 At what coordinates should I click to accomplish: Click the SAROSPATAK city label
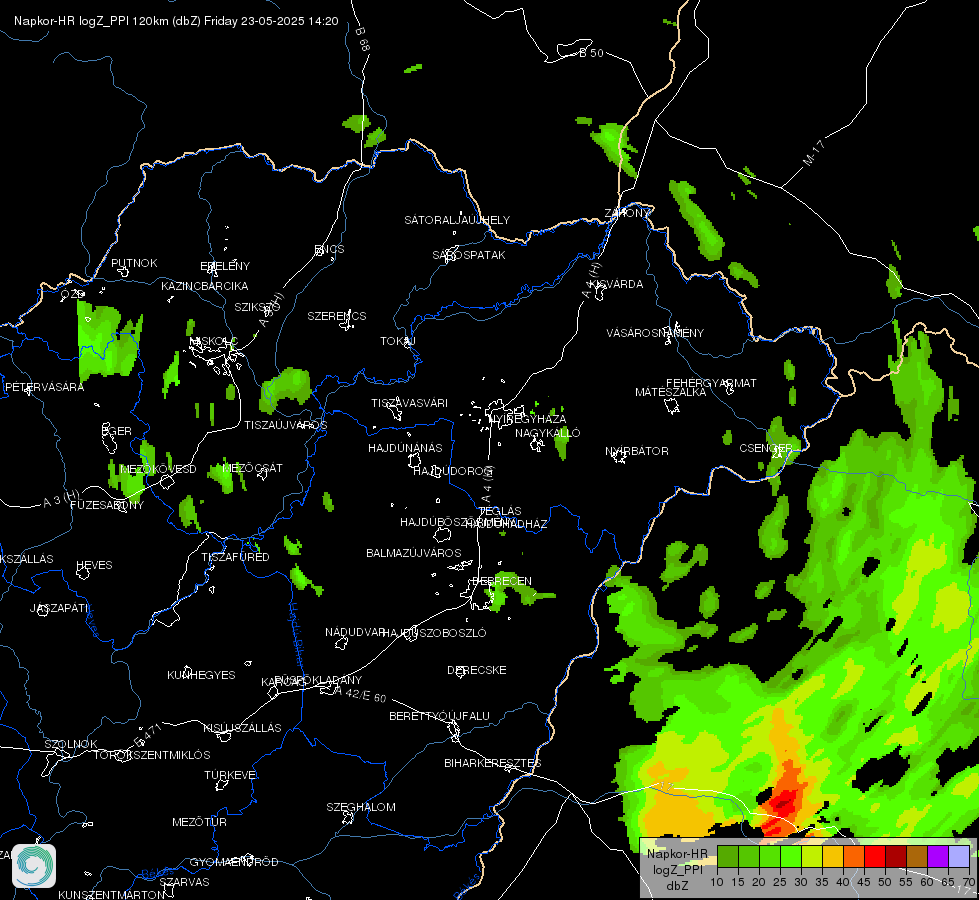point(469,255)
